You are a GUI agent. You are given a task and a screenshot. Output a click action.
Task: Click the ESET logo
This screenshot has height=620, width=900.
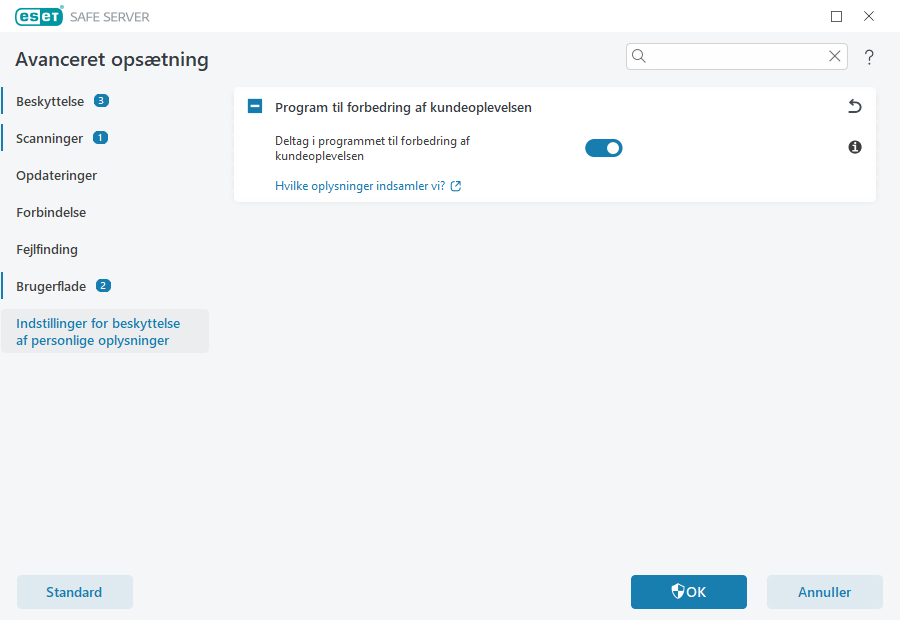[x=38, y=16]
